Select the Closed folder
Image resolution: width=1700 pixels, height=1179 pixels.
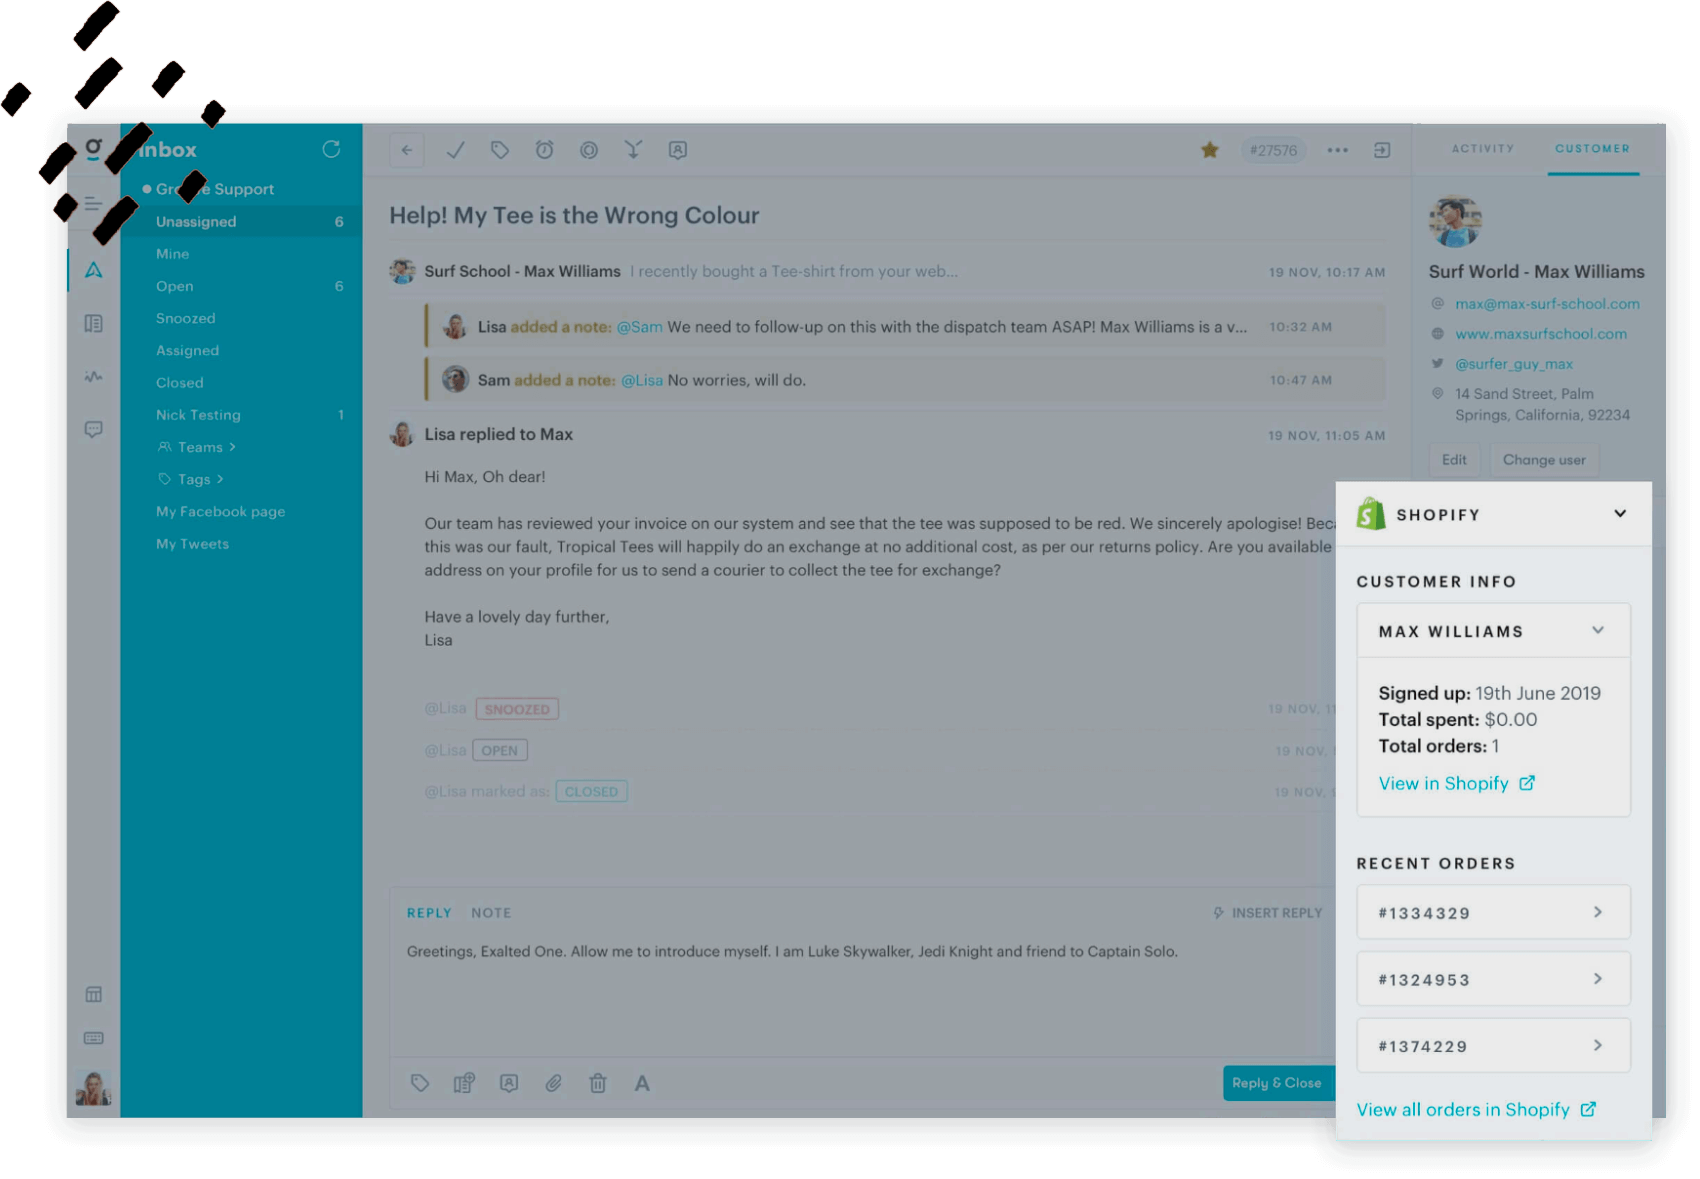[242, 382]
